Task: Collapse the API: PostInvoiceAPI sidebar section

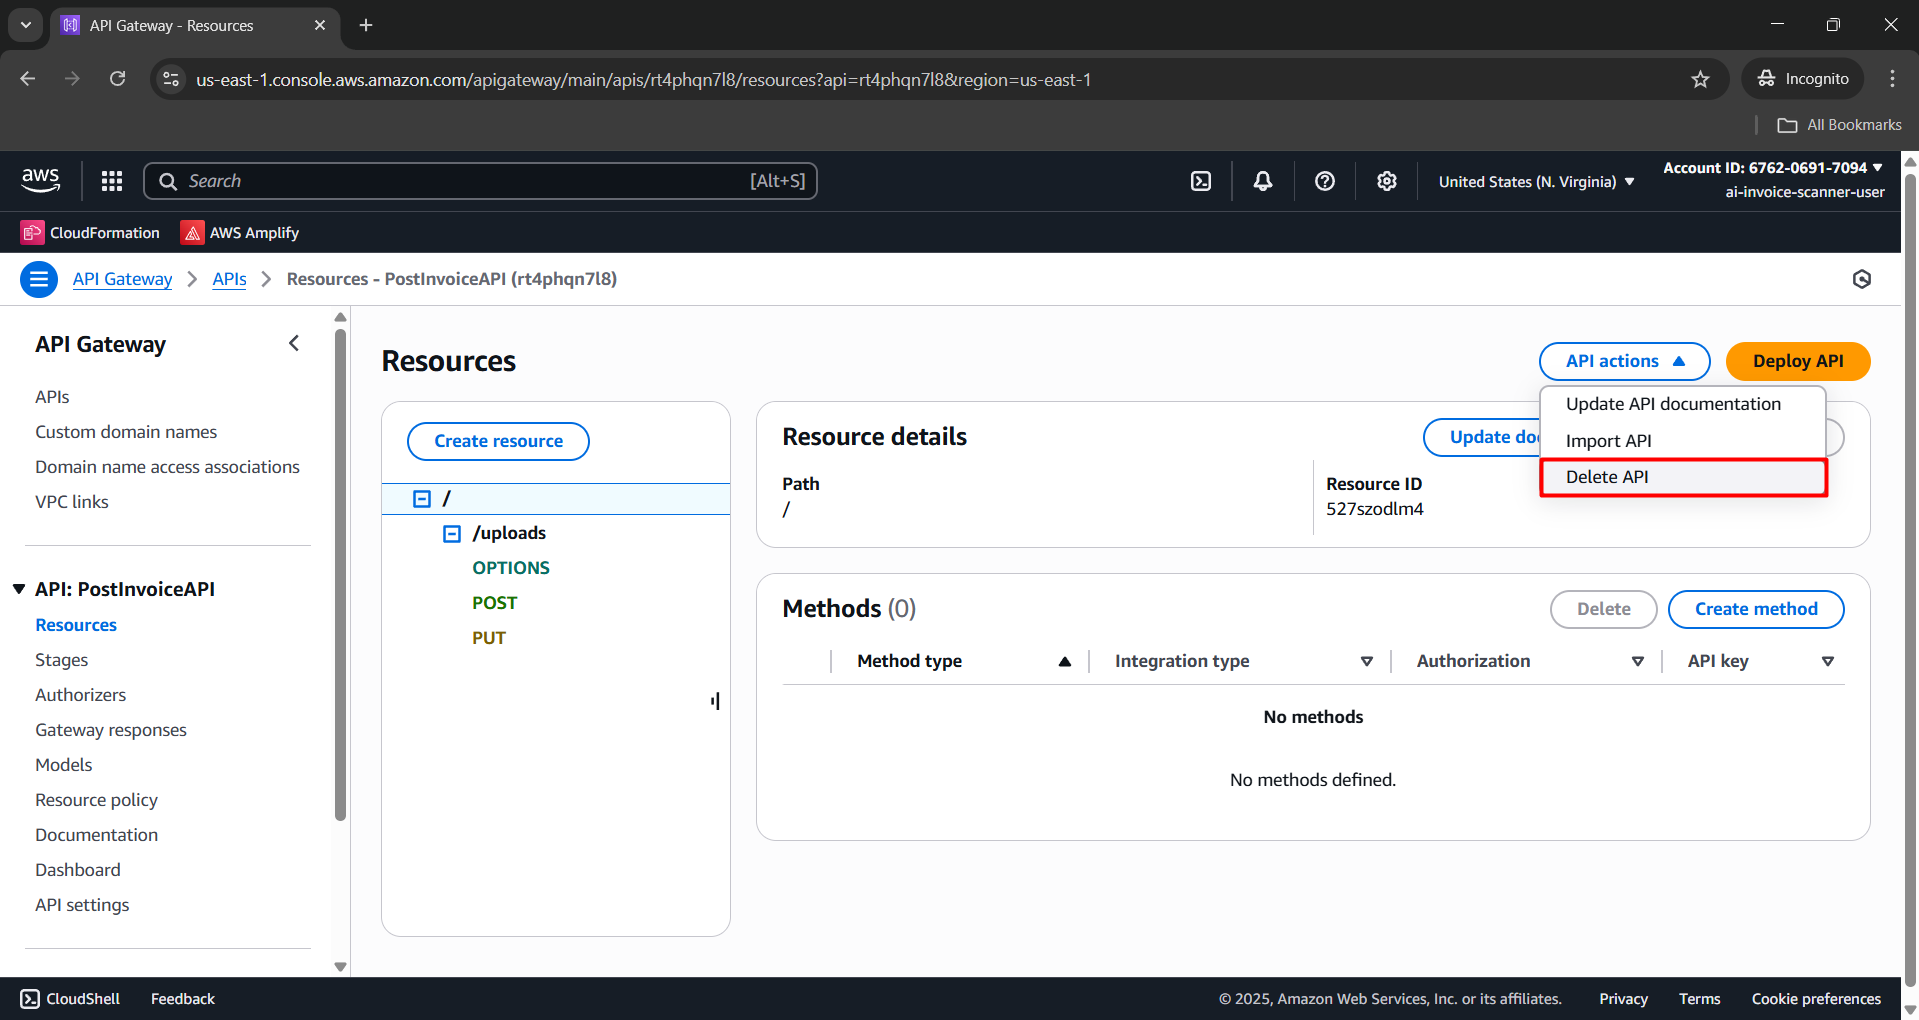Action: 18,588
